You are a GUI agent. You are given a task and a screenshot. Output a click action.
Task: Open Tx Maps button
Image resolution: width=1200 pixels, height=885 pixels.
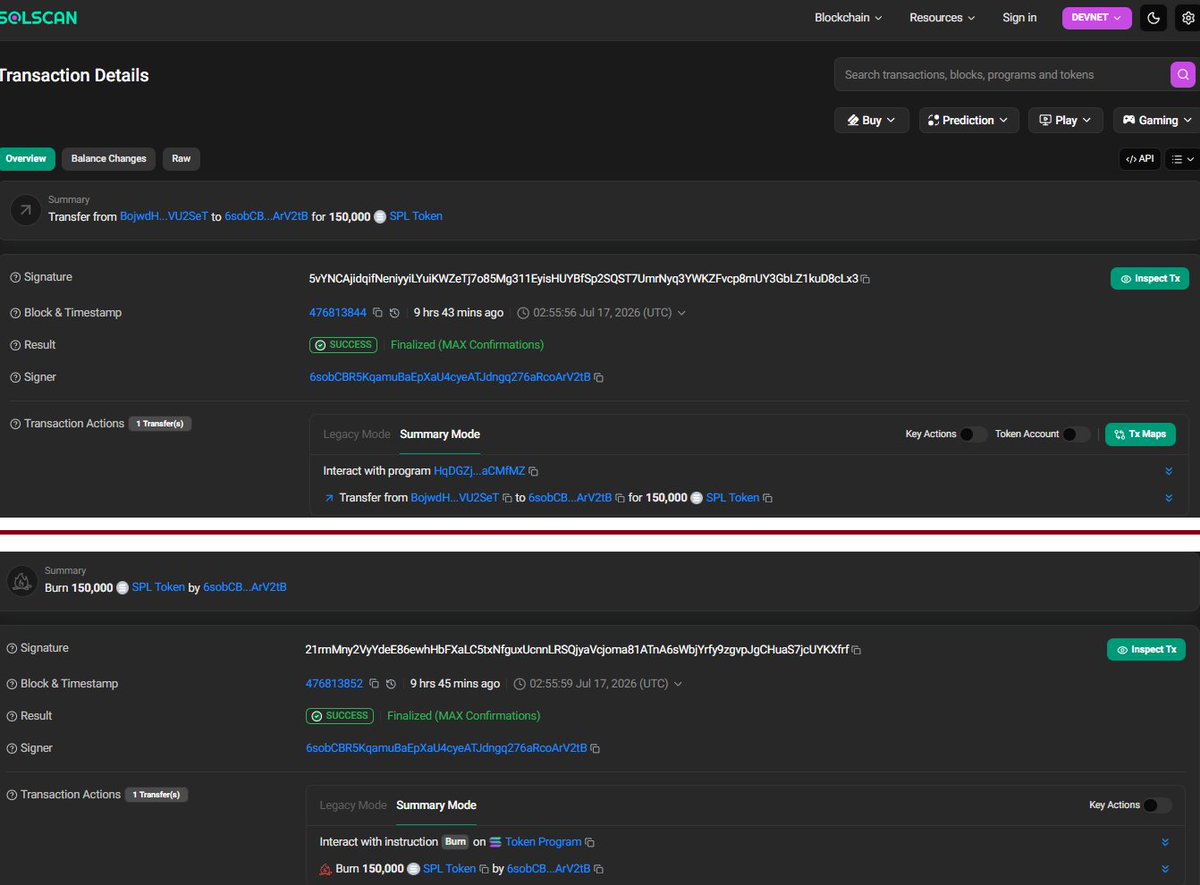[x=1140, y=434]
